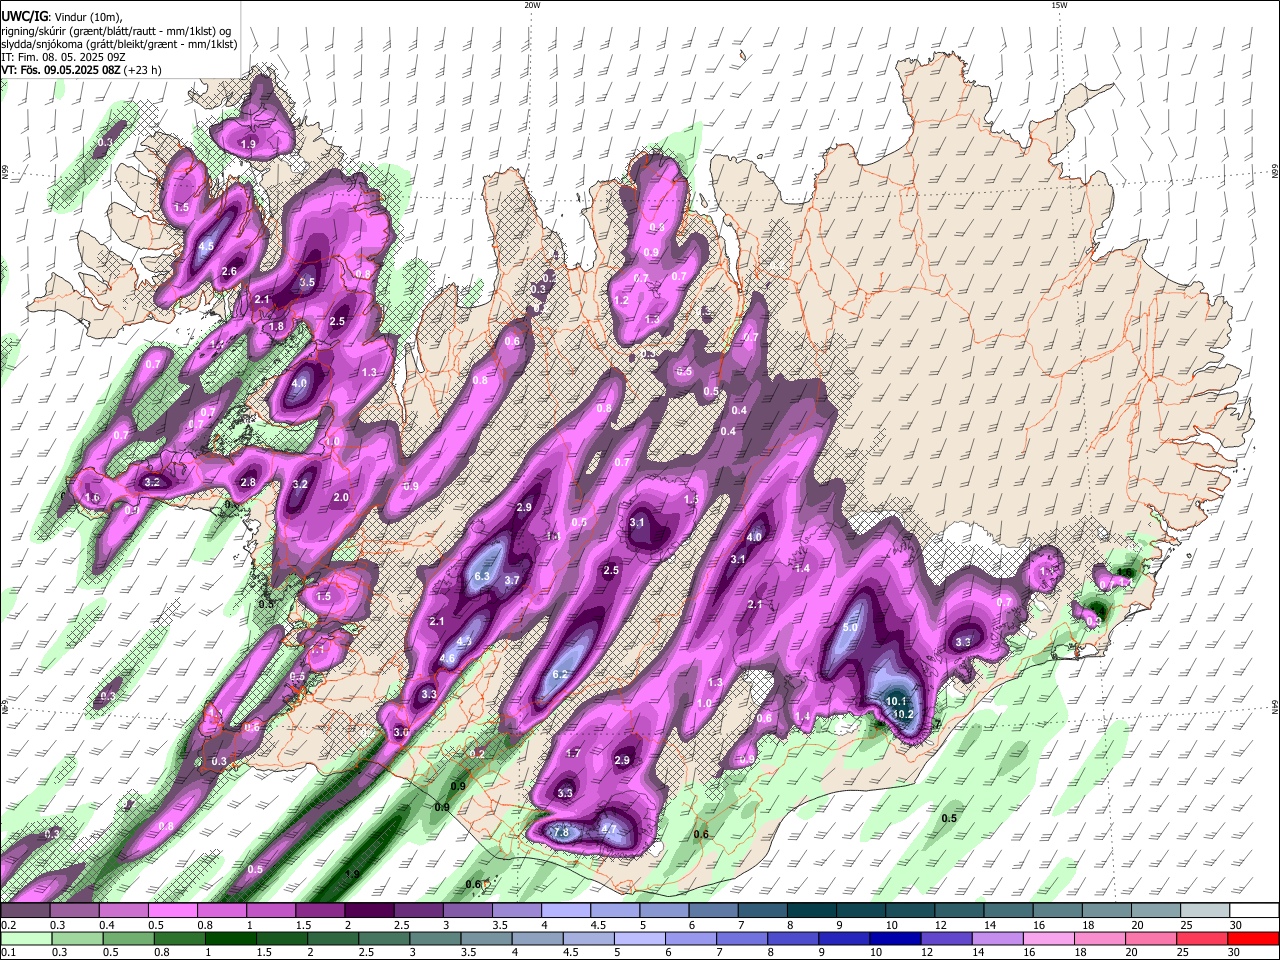Click the "VT: Fös. 09.05.2025 08Z (+23 h)" line

81,70
